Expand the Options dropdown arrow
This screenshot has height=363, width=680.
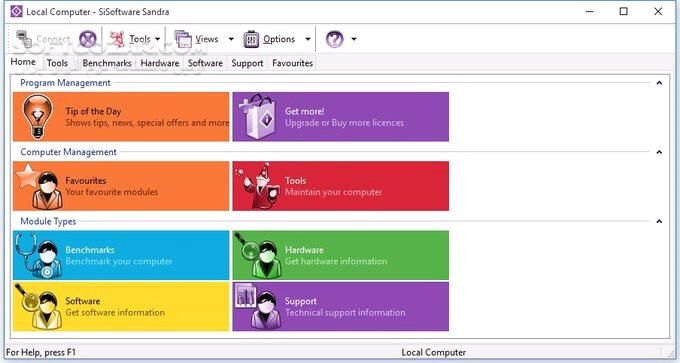coord(307,39)
